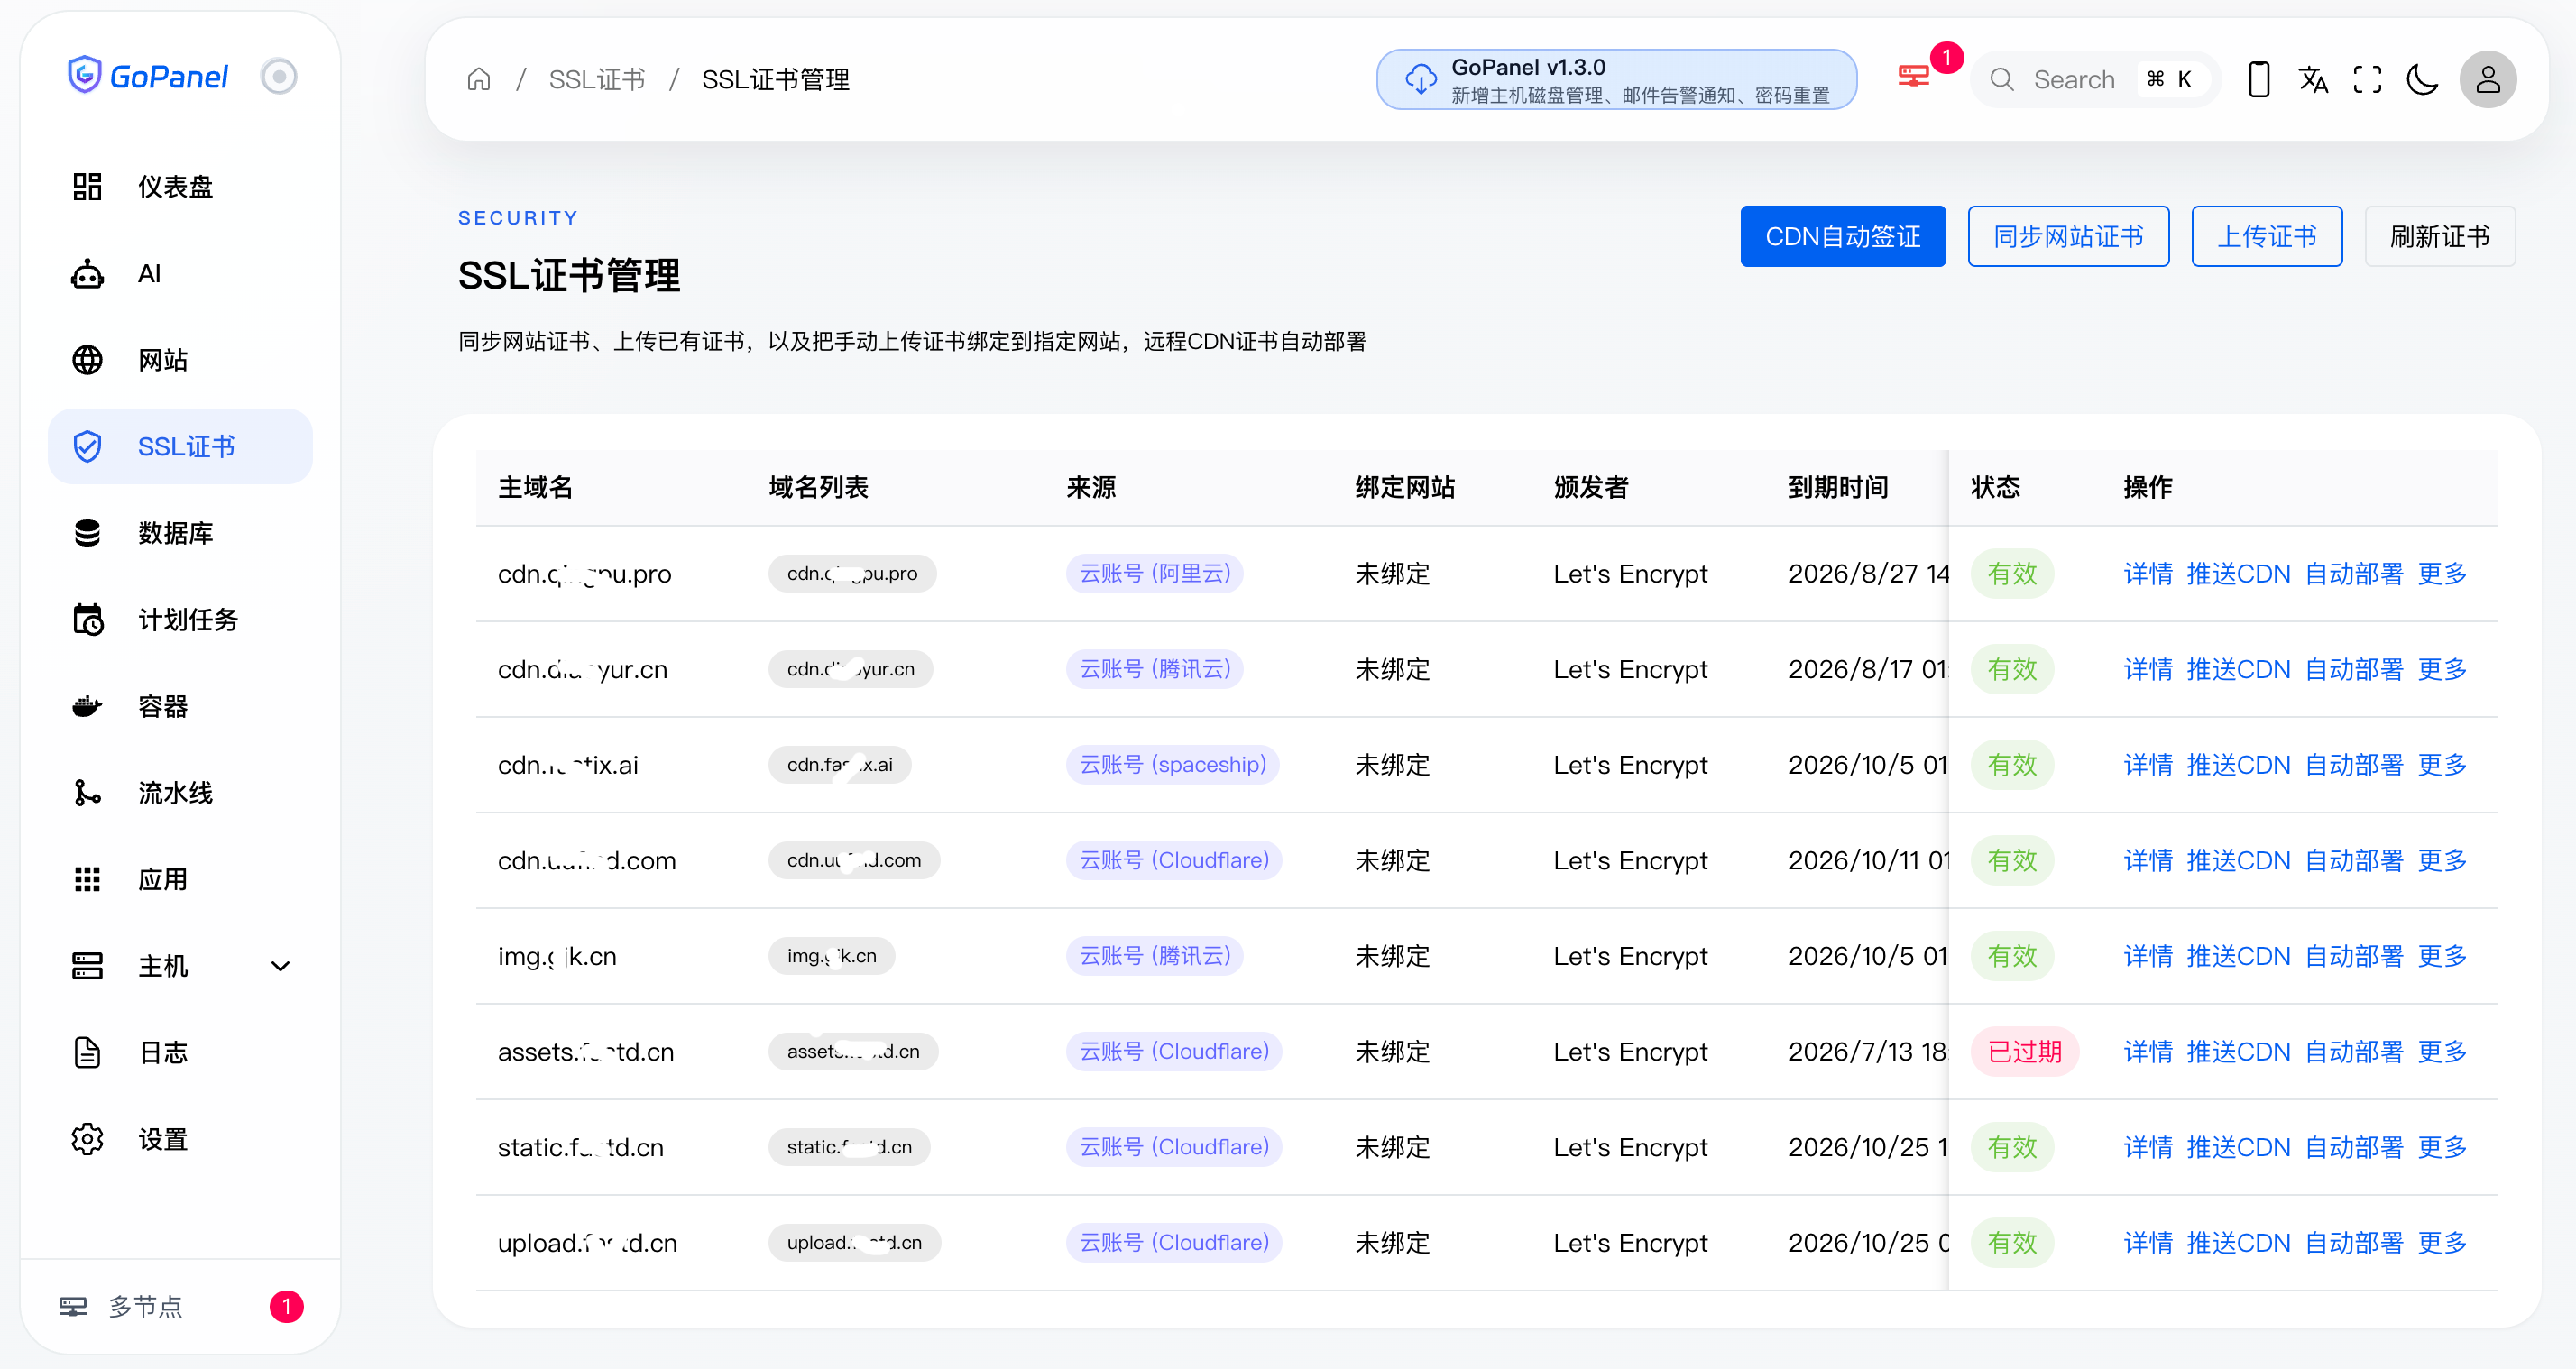Screen dimensions: 2576x1369
Task: Click 推送CDN in the upload row
Action: 2238,1243
